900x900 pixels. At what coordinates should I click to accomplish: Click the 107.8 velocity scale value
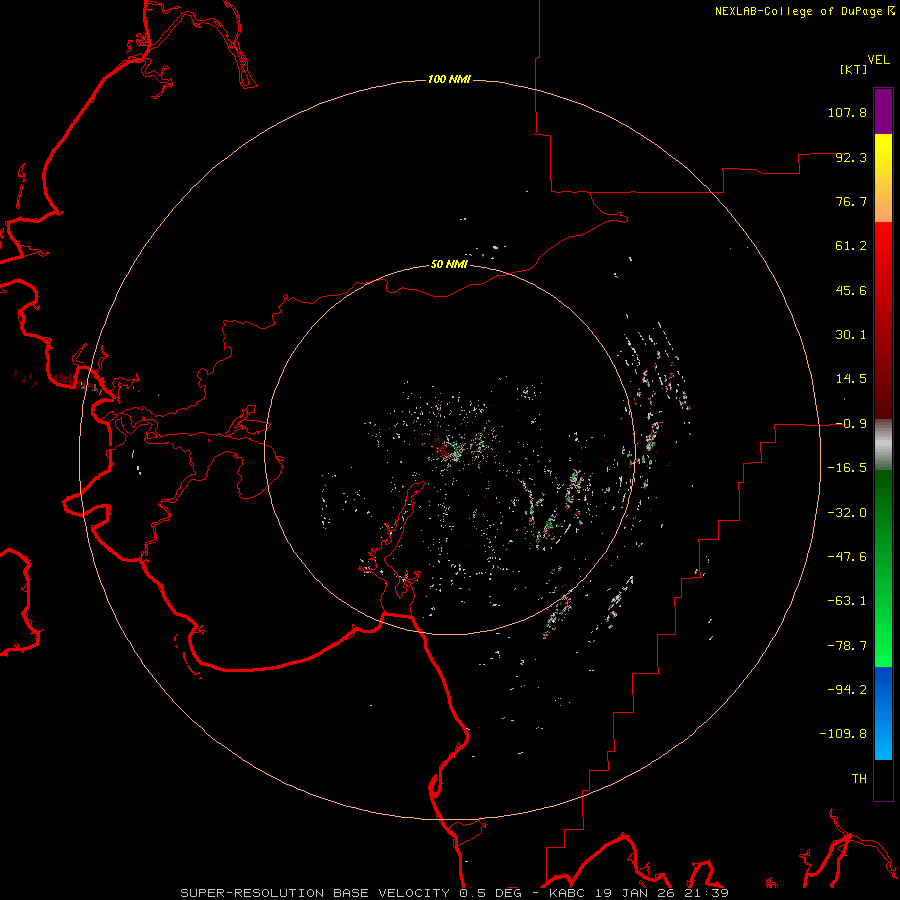coord(847,112)
